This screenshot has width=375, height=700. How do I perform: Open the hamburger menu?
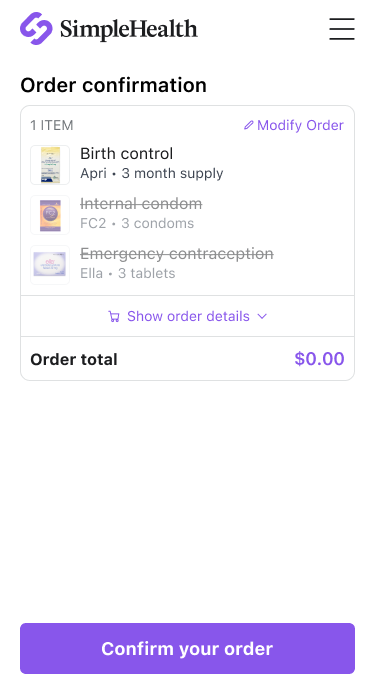tap(342, 29)
